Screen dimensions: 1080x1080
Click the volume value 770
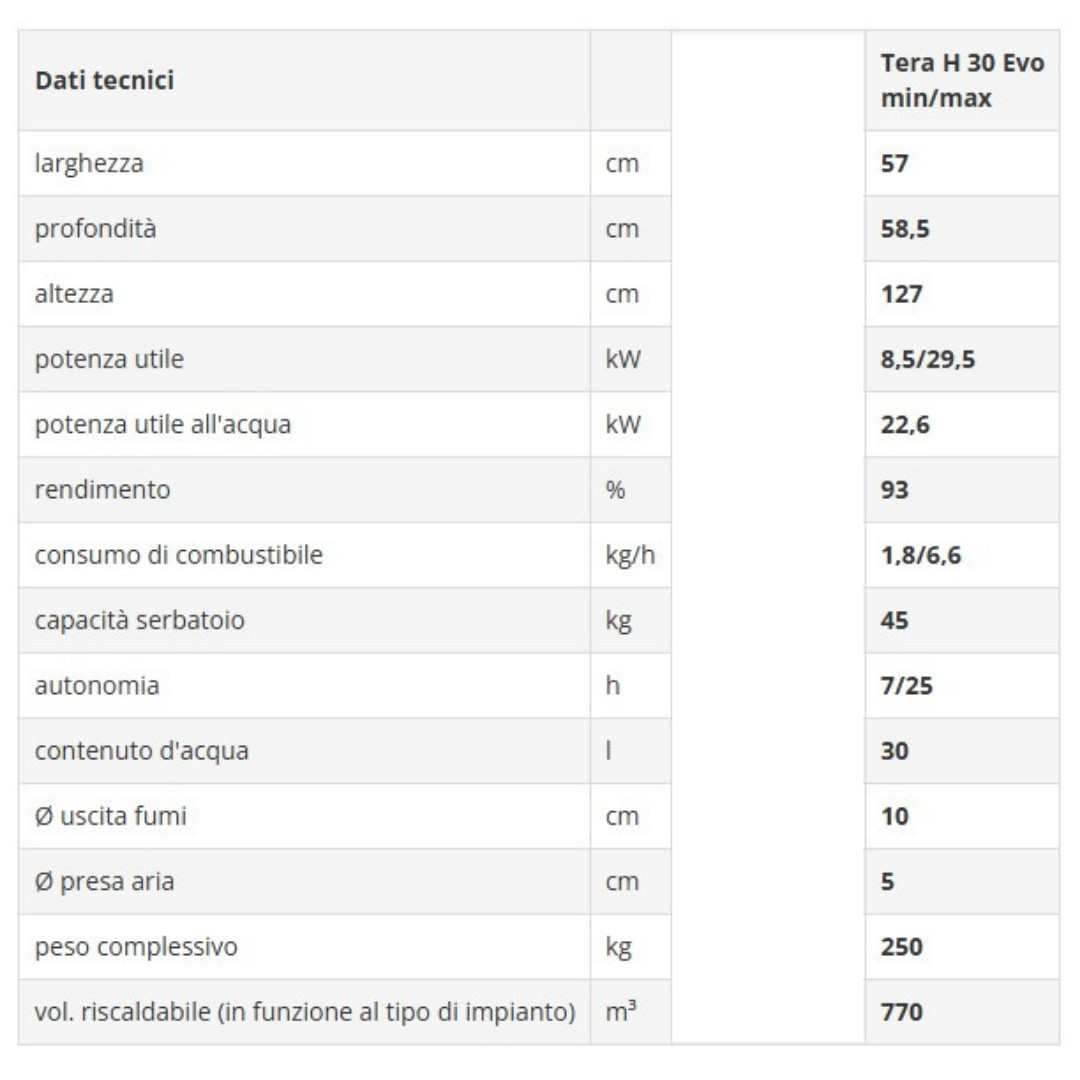[901, 1012]
